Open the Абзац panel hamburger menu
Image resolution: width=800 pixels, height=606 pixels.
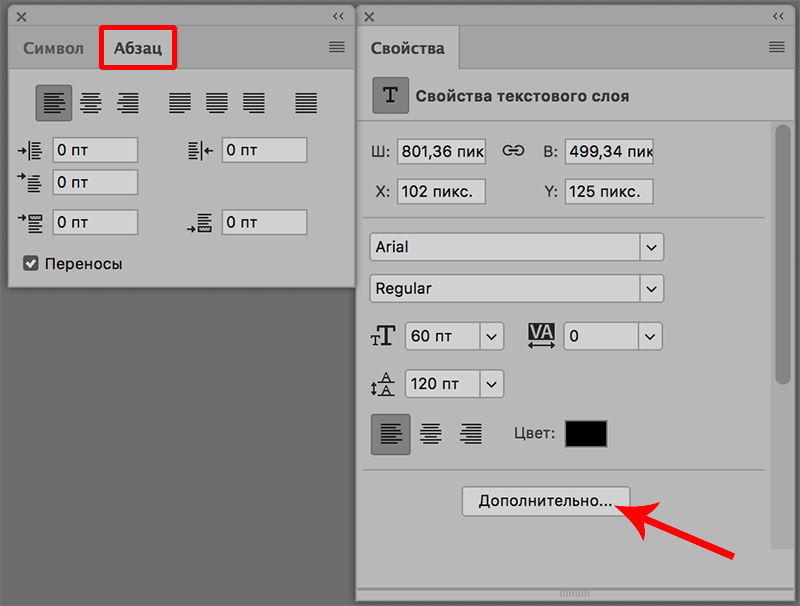coord(337,47)
